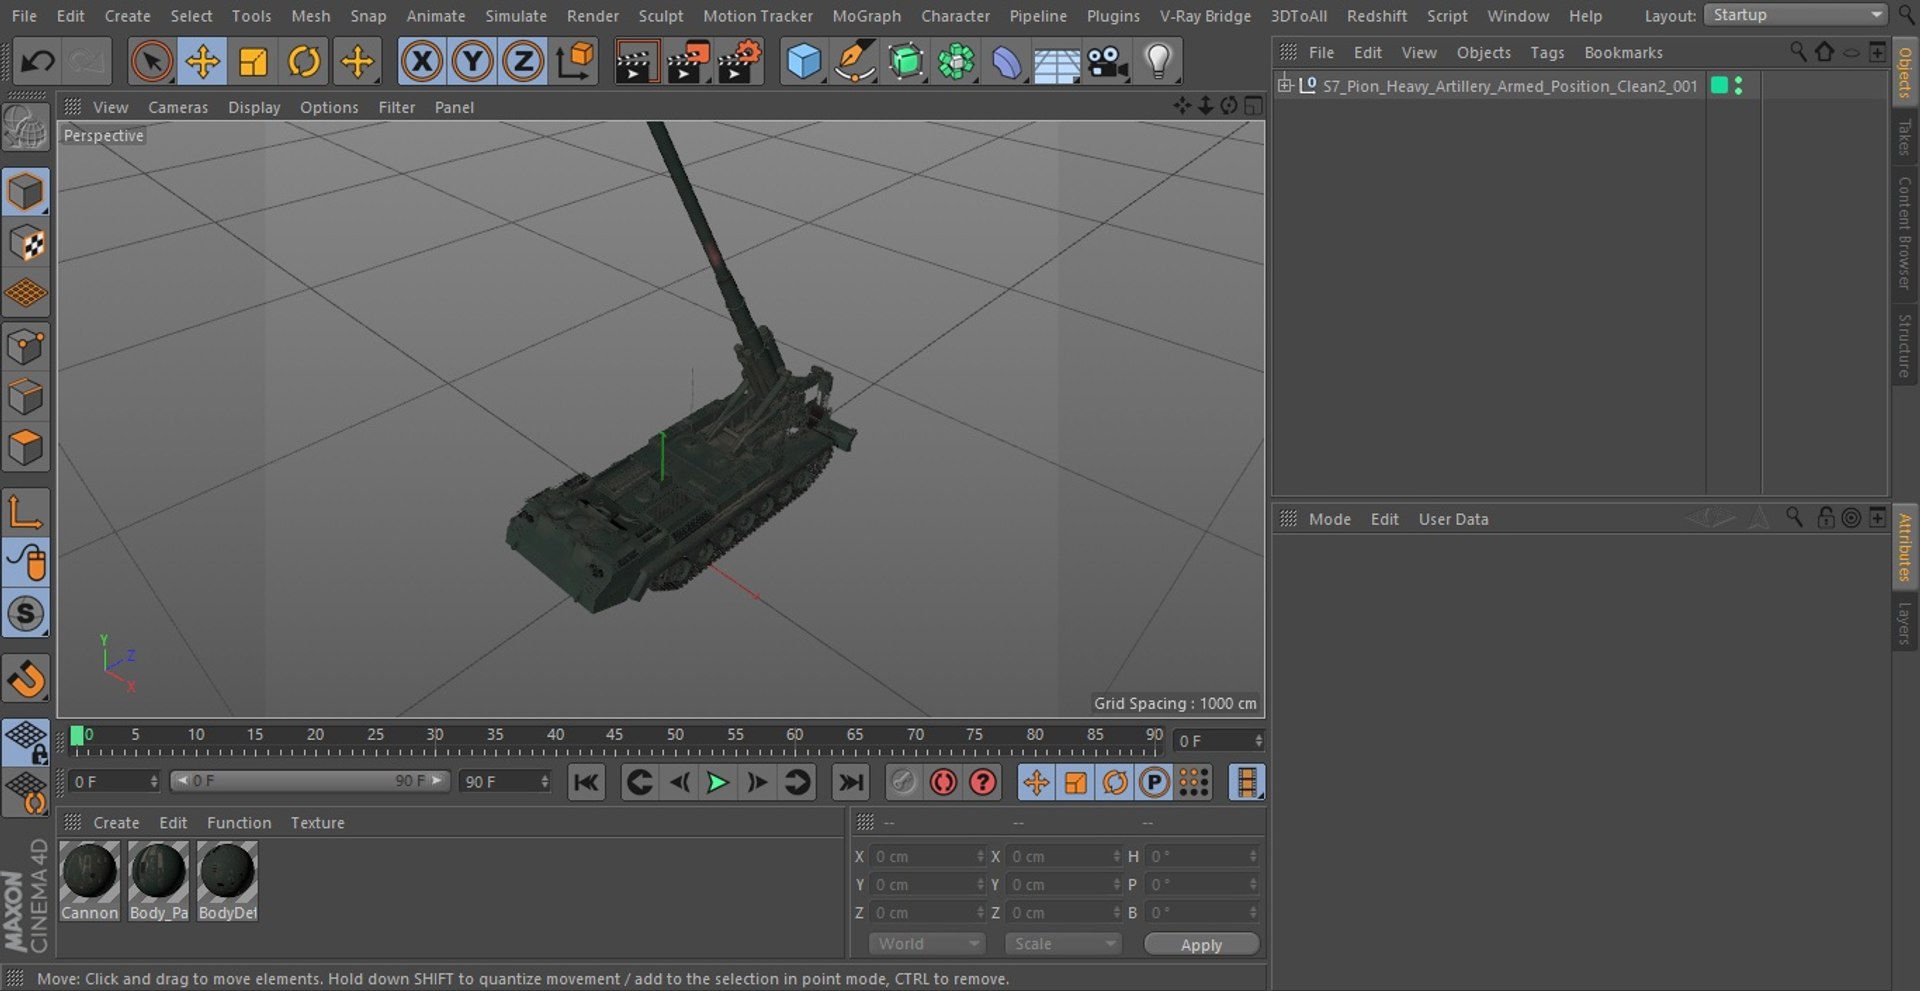Image resolution: width=1920 pixels, height=991 pixels.
Task: Go to end of animation
Action: [851, 782]
